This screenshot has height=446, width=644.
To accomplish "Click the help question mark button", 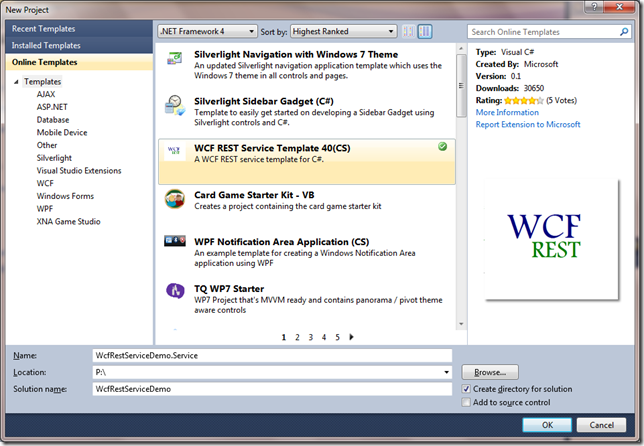I will tap(594, 6).
